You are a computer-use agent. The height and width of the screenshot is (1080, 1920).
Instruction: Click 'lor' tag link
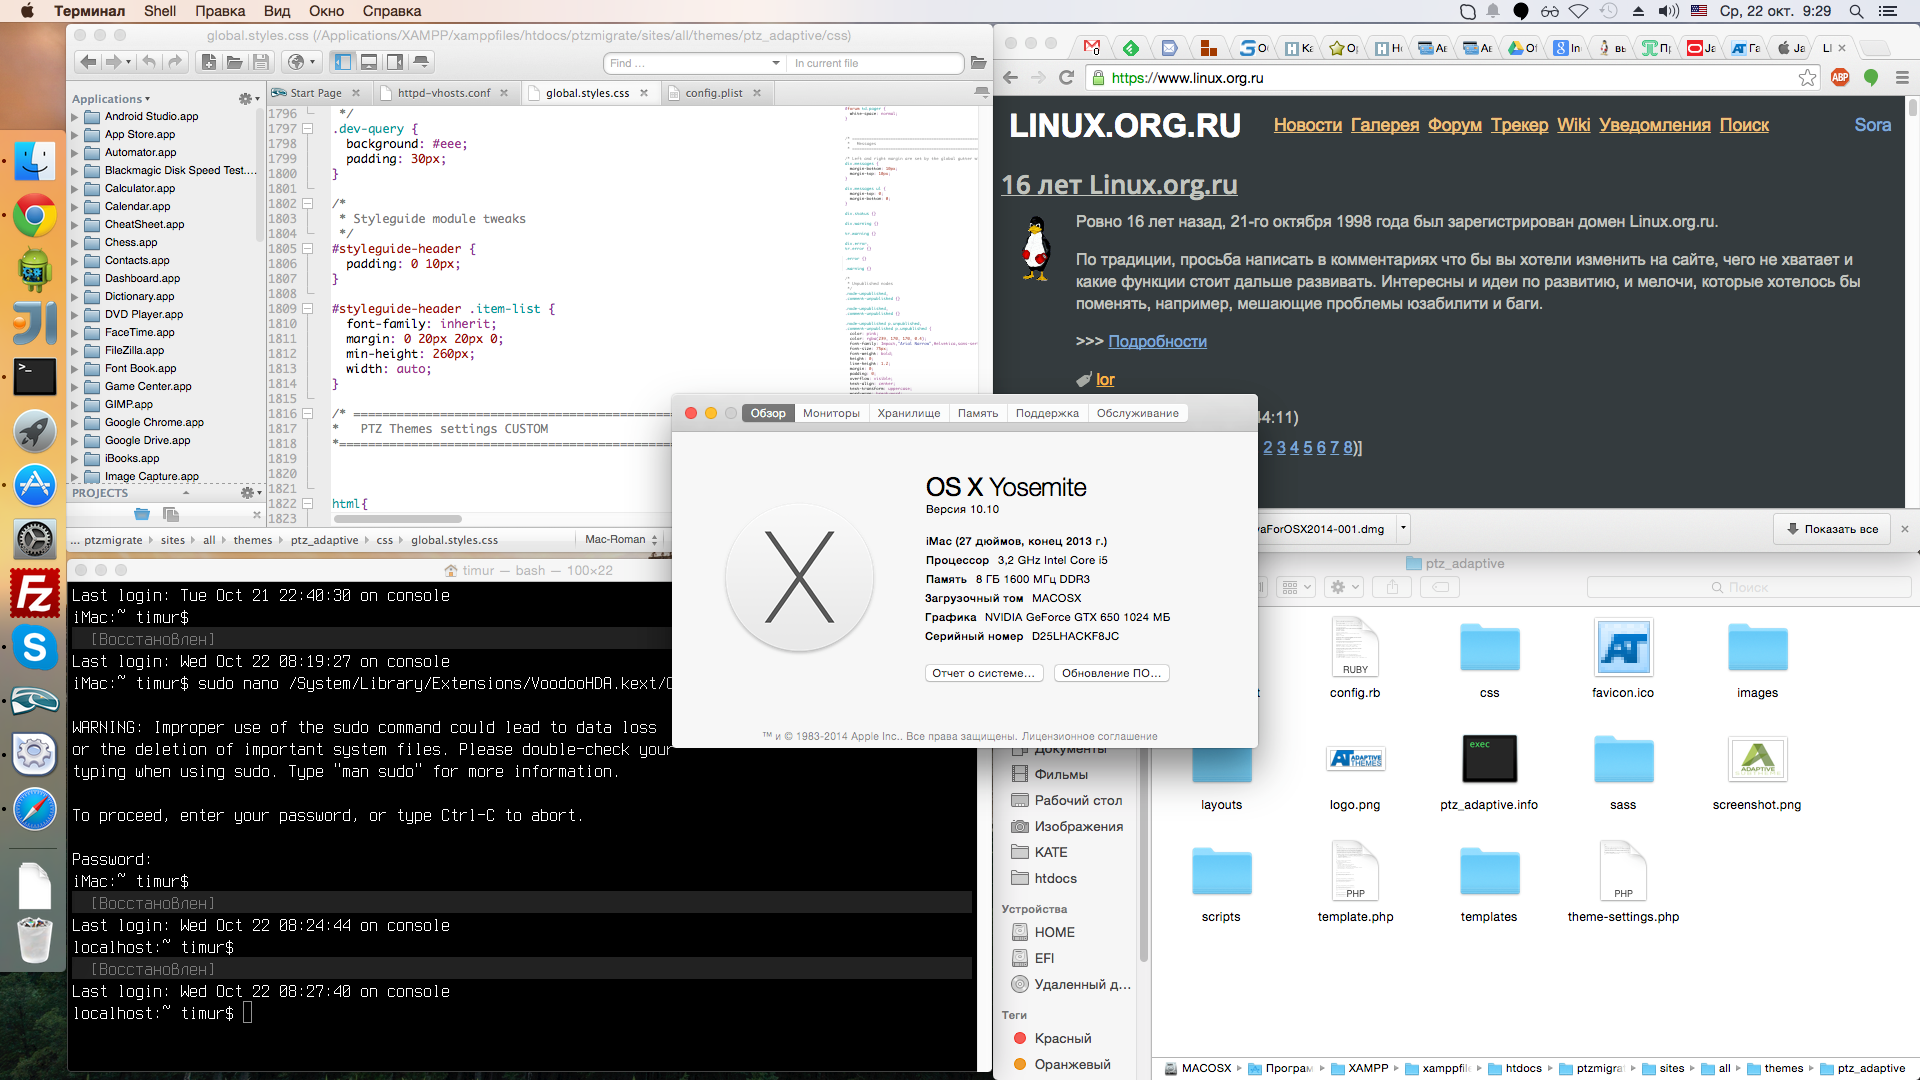tap(1105, 379)
